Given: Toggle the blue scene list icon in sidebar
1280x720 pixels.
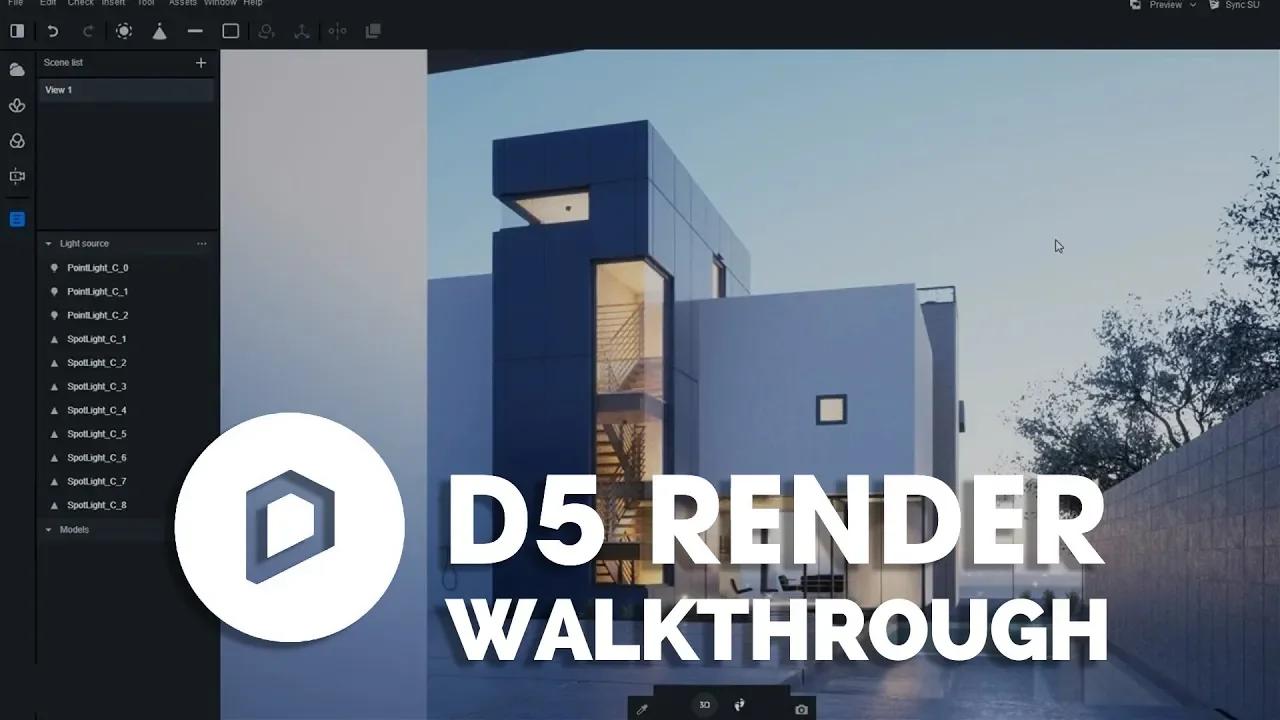Looking at the screenshot, I should [16, 219].
